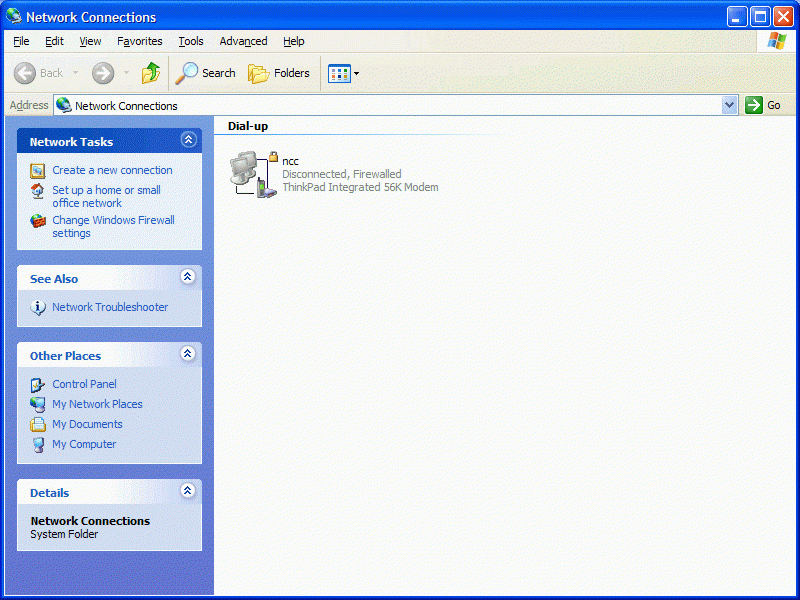The image size is (800, 600).
Task: Go to Control Panel link
Action: pyautogui.click(x=84, y=384)
